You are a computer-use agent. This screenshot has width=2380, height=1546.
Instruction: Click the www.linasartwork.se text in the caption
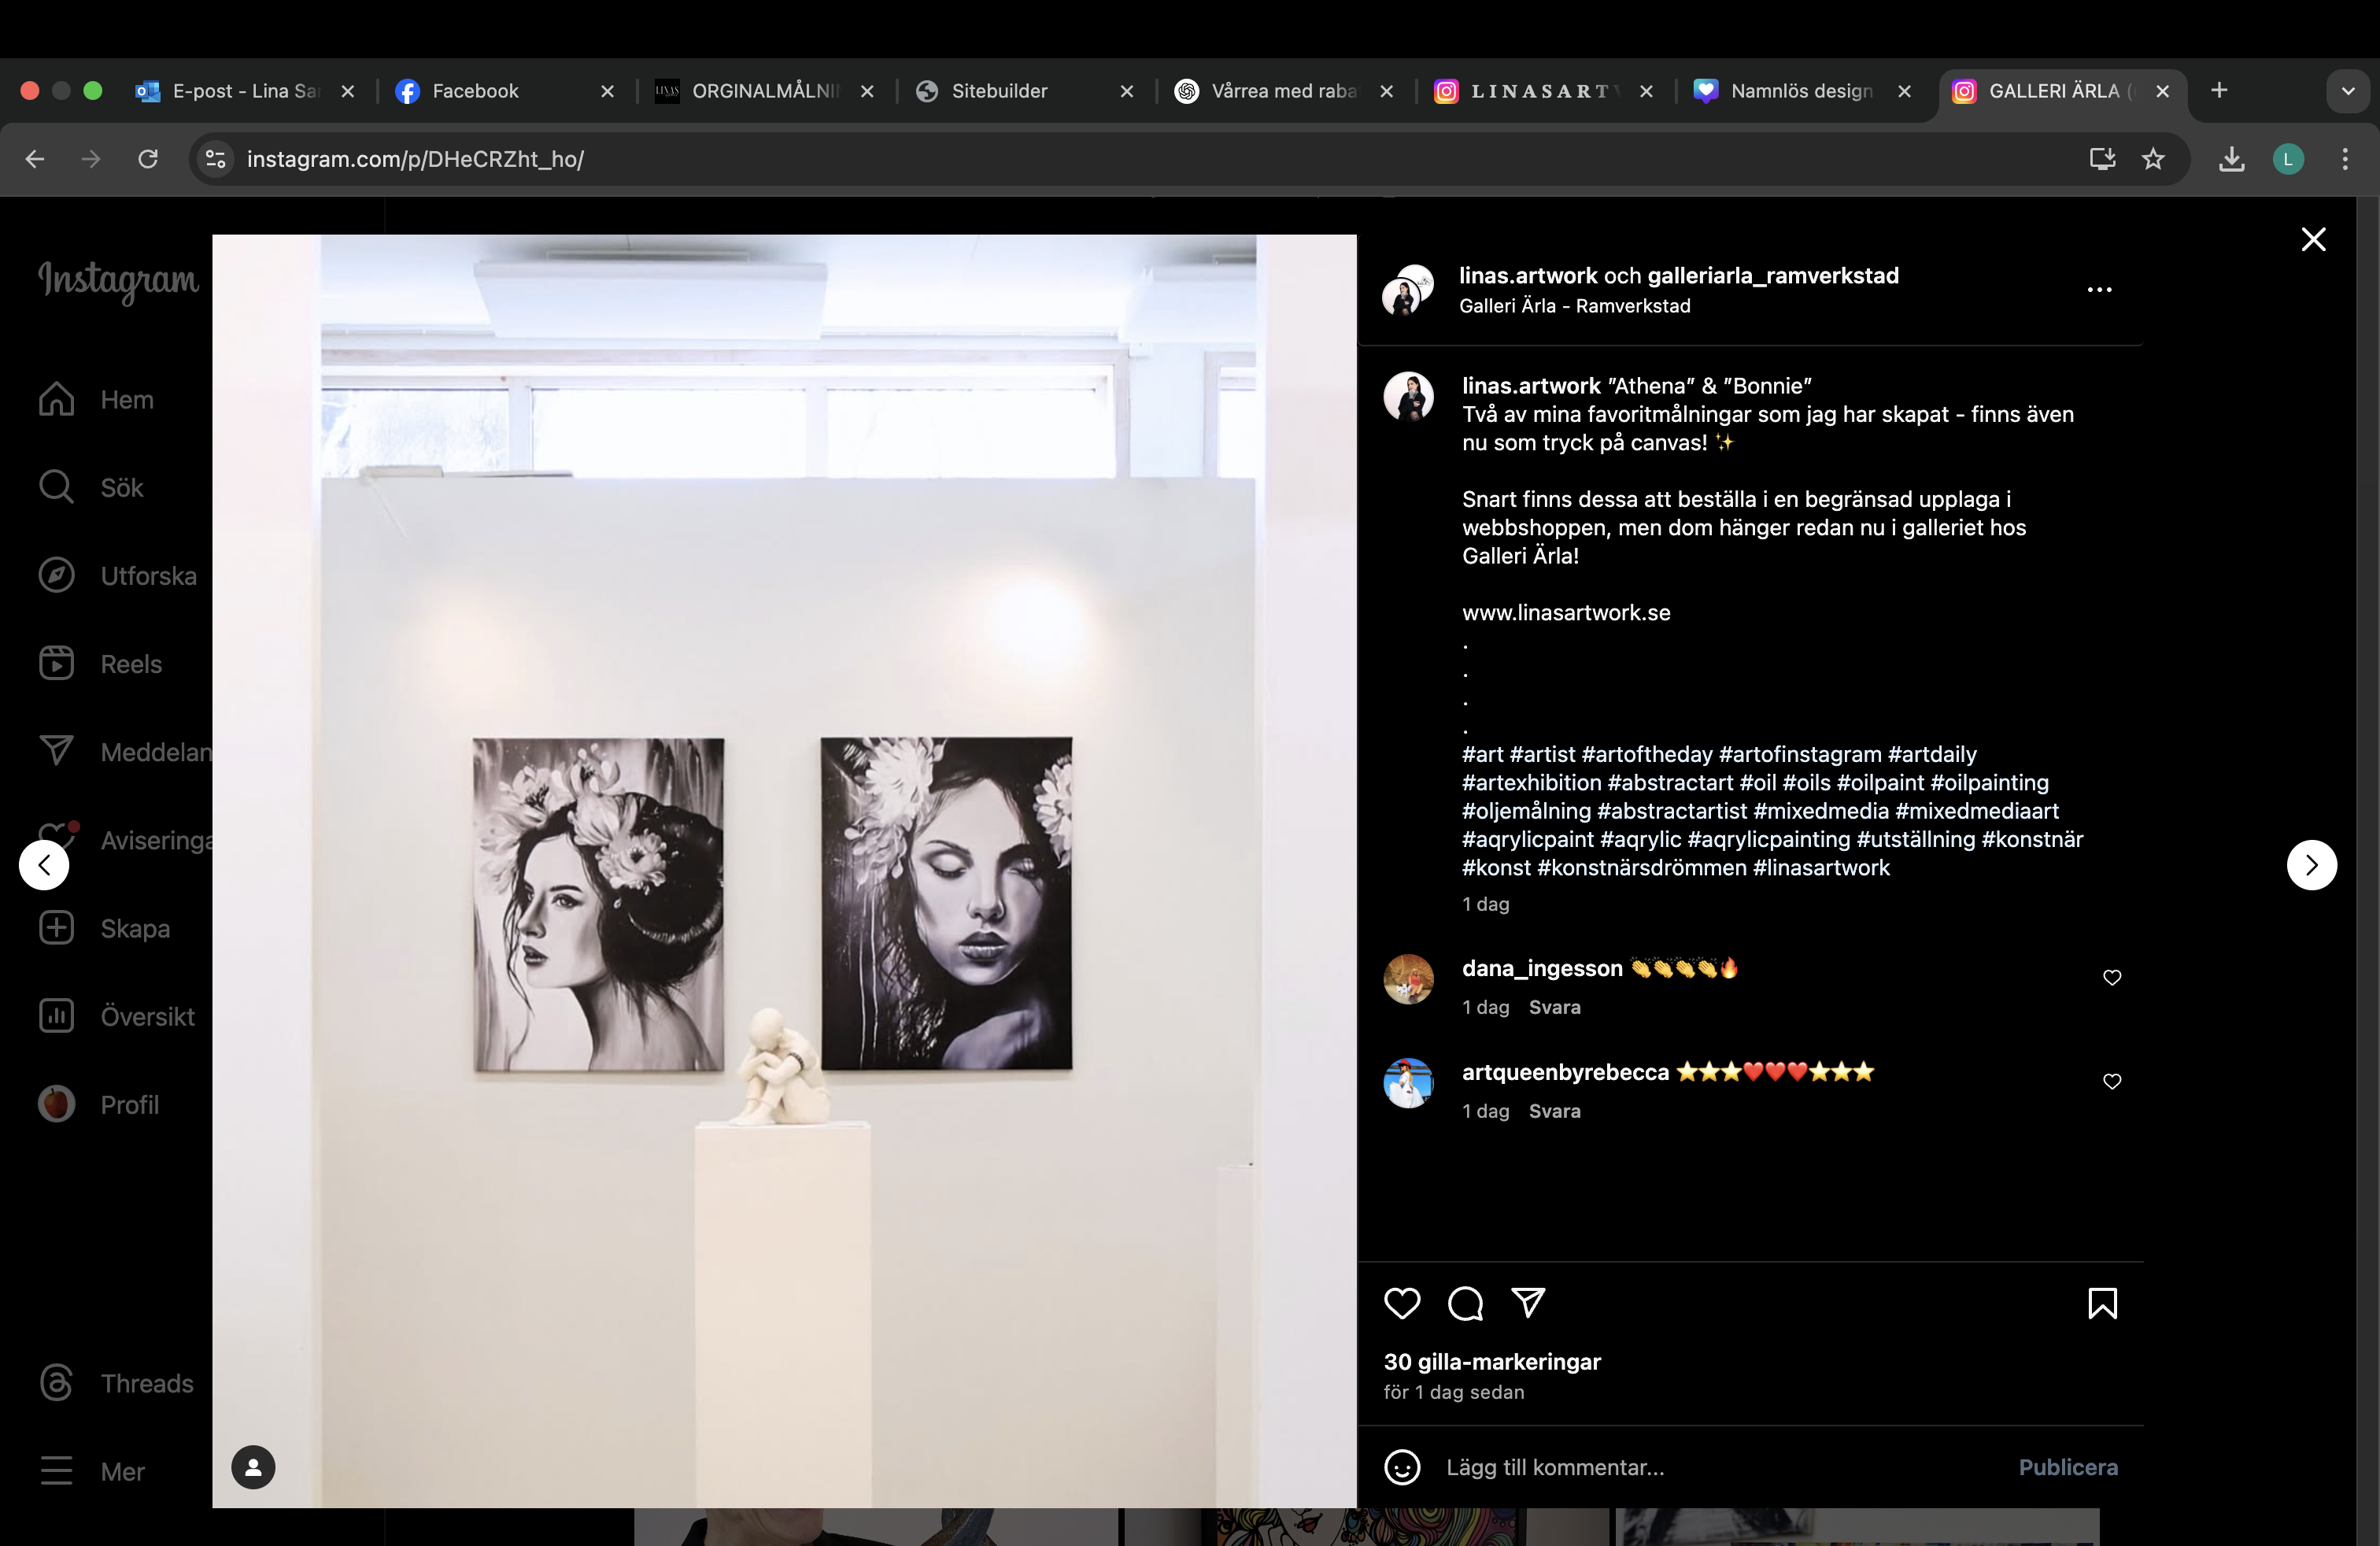[1566, 612]
